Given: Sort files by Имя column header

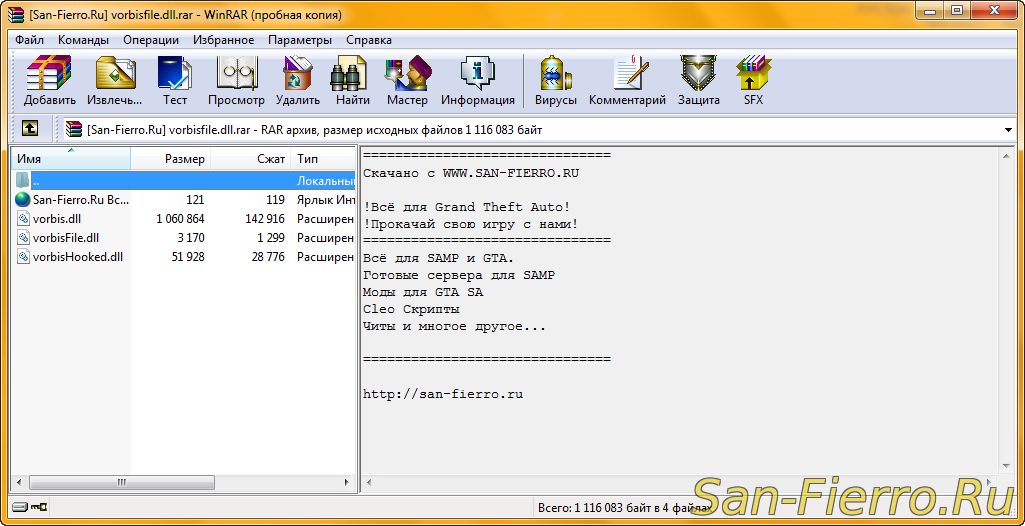Looking at the screenshot, I should pyautogui.click(x=70, y=159).
